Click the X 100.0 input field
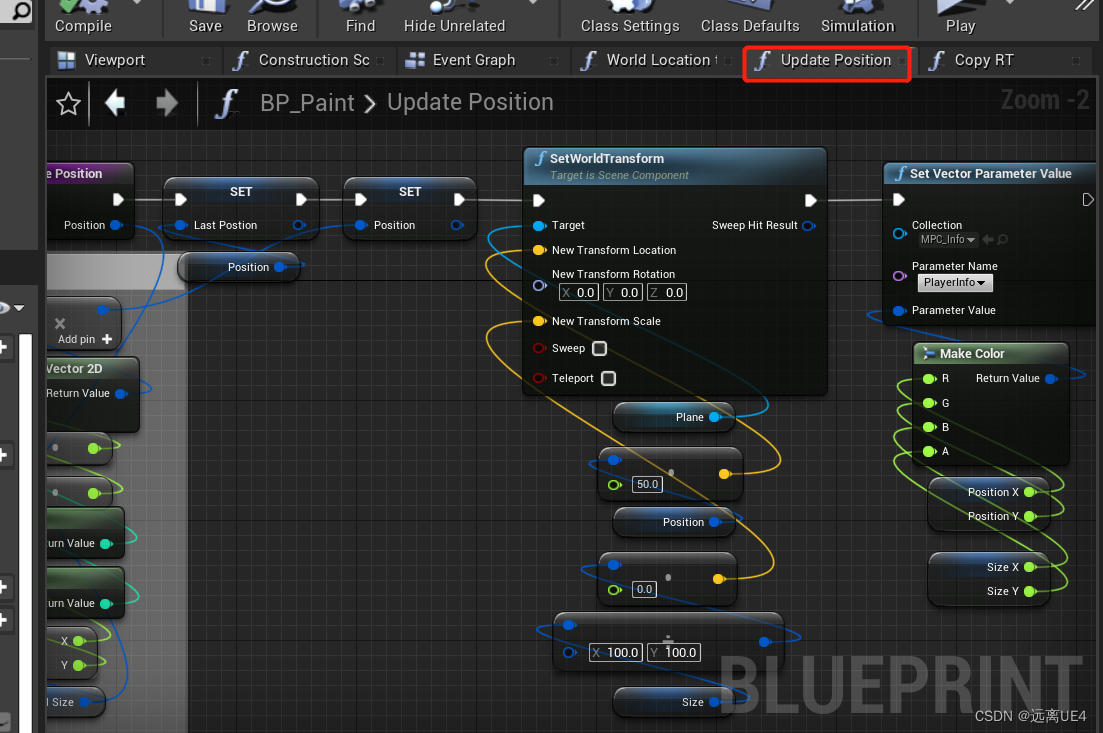1103x733 pixels. coord(615,652)
